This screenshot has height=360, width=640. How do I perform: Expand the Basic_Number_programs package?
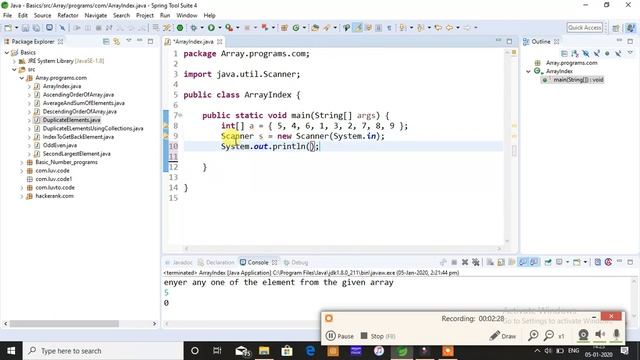[22, 162]
